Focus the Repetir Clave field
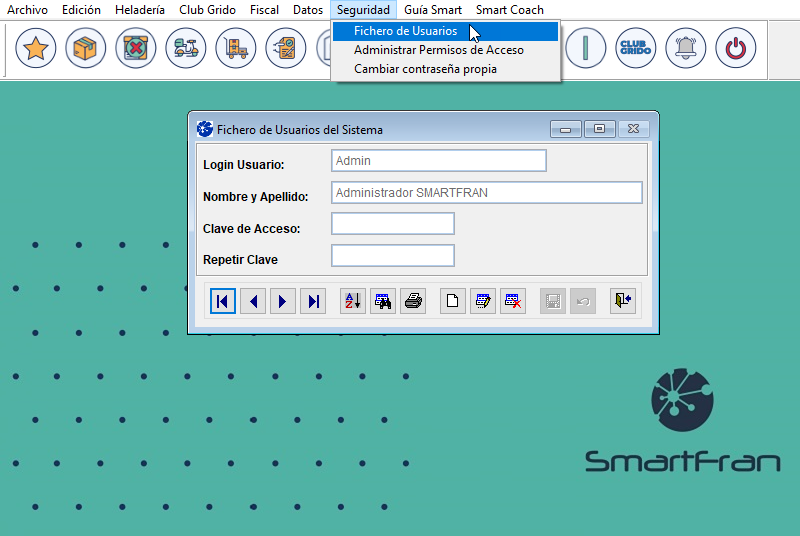Viewport: 800px width, 536px height. (x=393, y=256)
